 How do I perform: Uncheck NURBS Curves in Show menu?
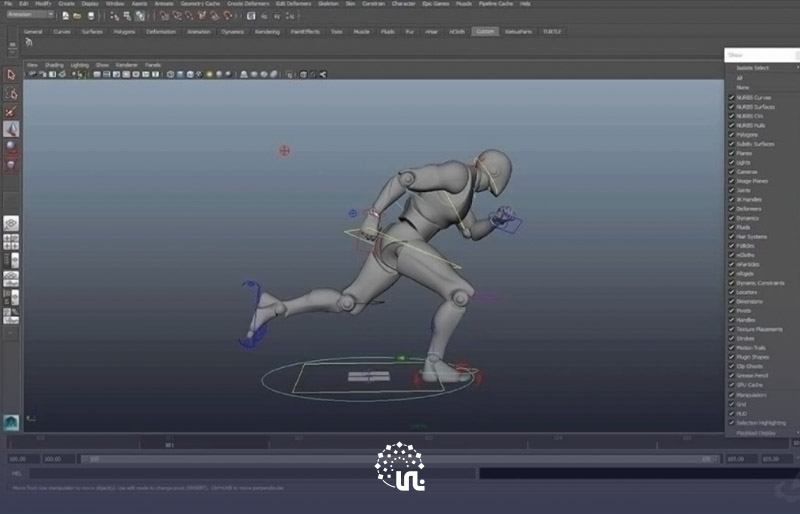[x=731, y=97]
